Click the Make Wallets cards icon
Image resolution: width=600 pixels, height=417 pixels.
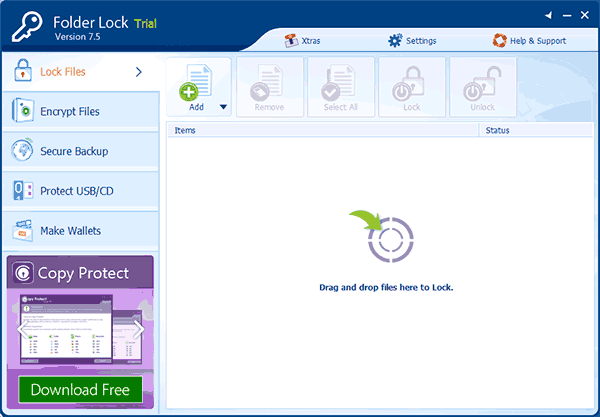point(23,230)
